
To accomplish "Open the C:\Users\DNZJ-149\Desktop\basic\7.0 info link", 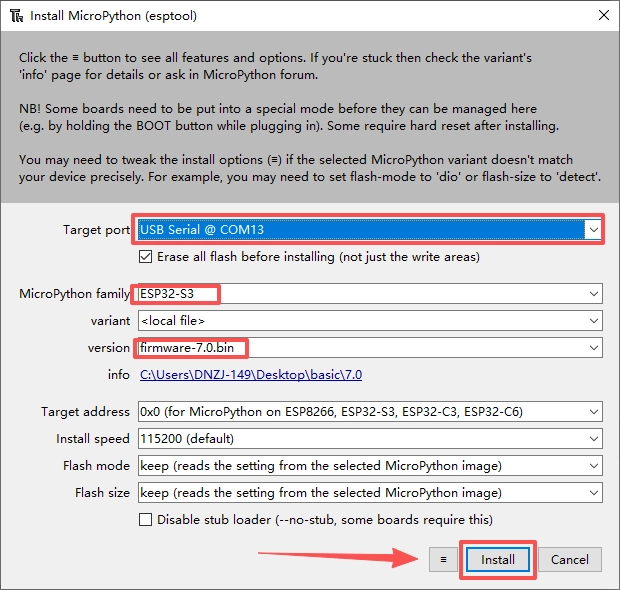I will click(x=251, y=374).
